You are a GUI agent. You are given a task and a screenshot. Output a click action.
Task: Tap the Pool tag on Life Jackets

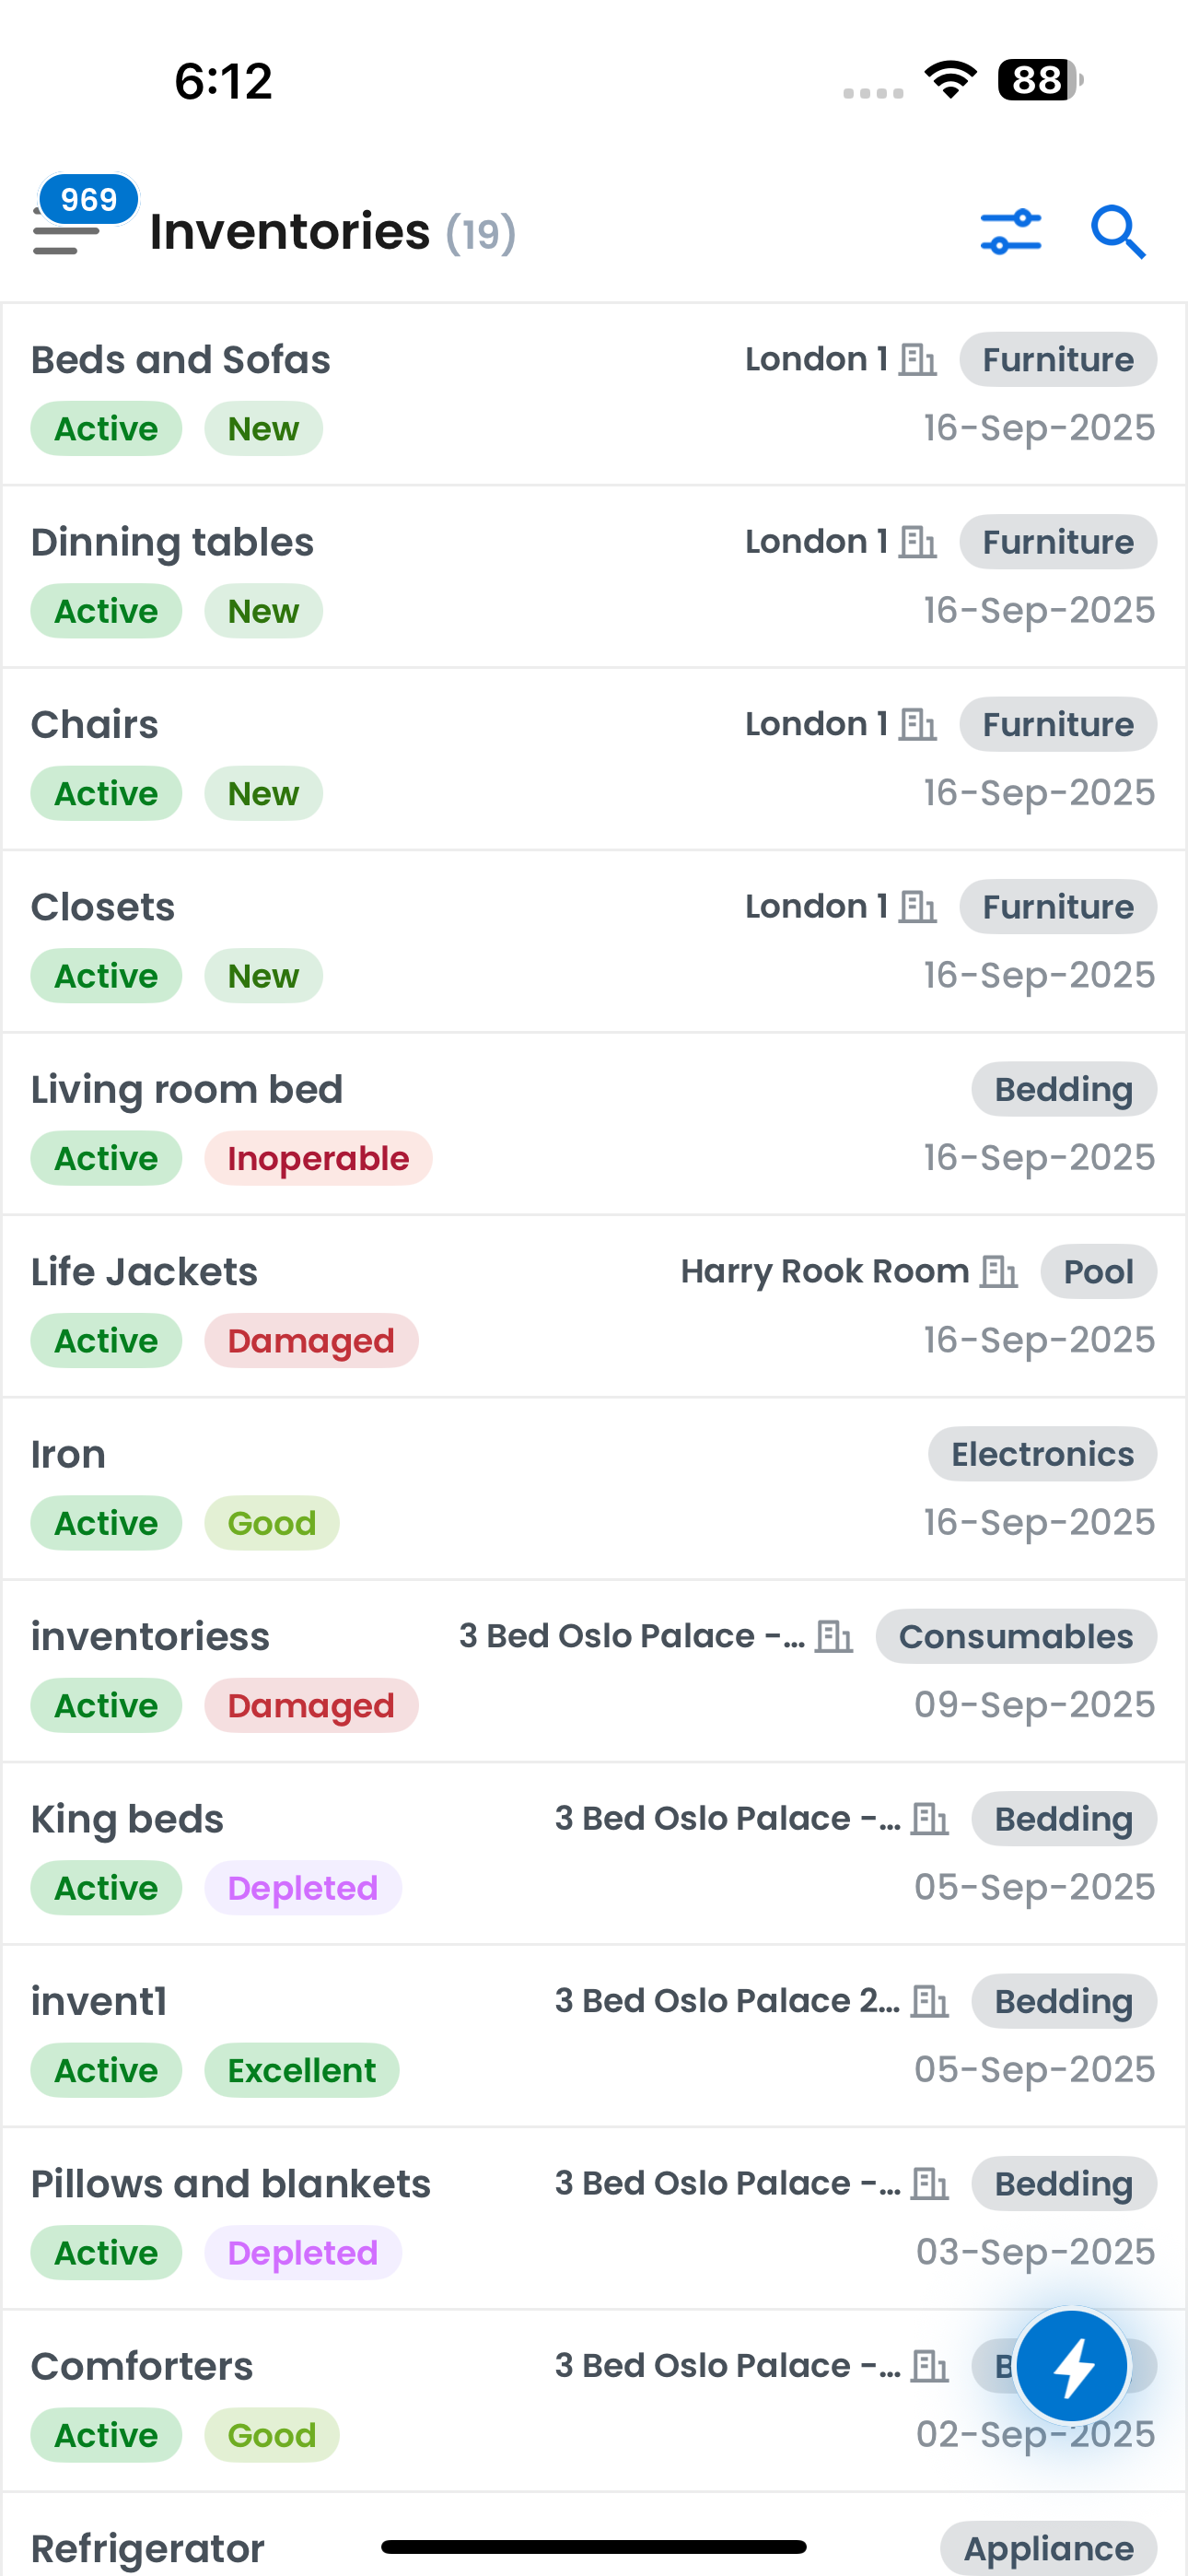(1097, 1271)
